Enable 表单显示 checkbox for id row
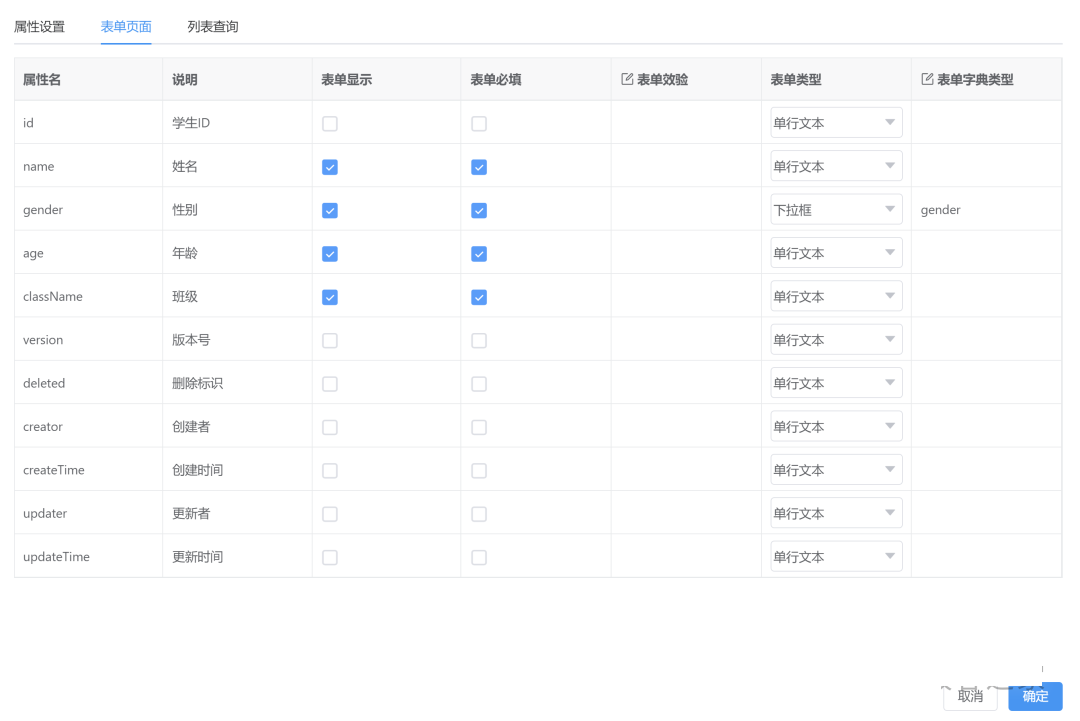Image resolution: width=1080 pixels, height=721 pixels. pyautogui.click(x=330, y=124)
